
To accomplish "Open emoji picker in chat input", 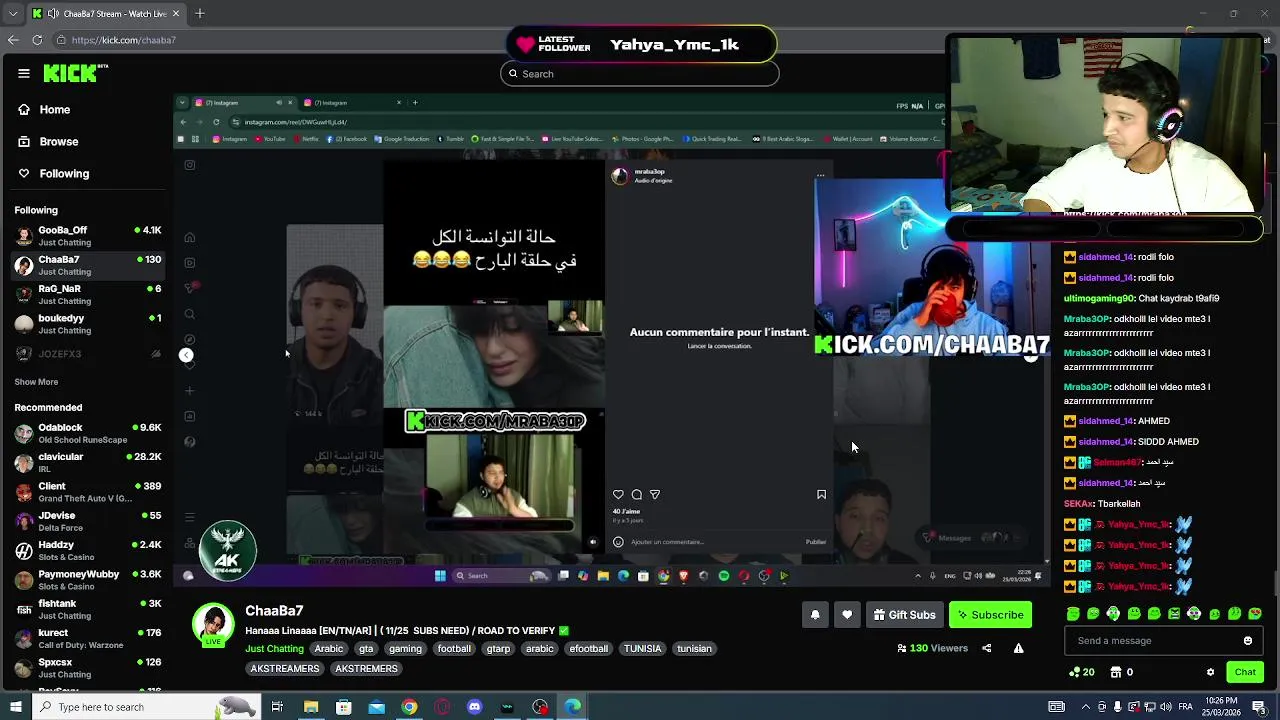I will point(1248,641).
